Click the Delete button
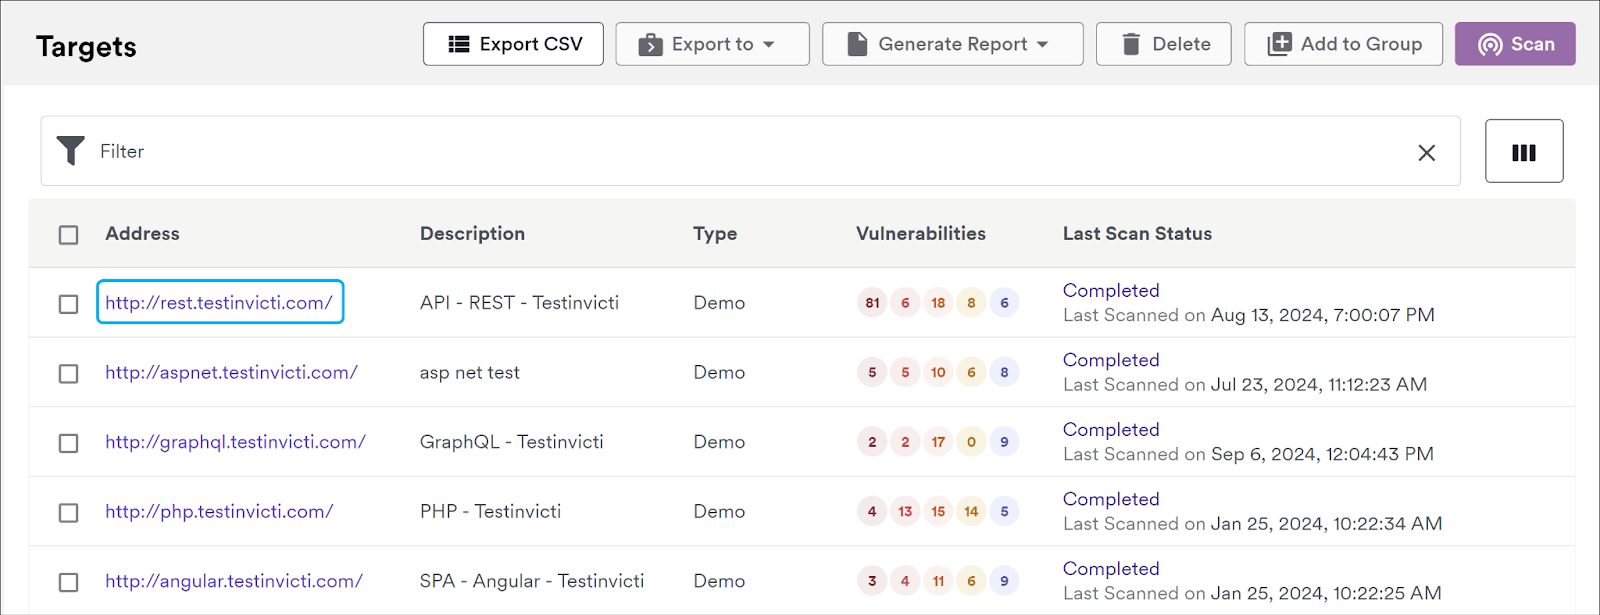 pyautogui.click(x=1163, y=44)
